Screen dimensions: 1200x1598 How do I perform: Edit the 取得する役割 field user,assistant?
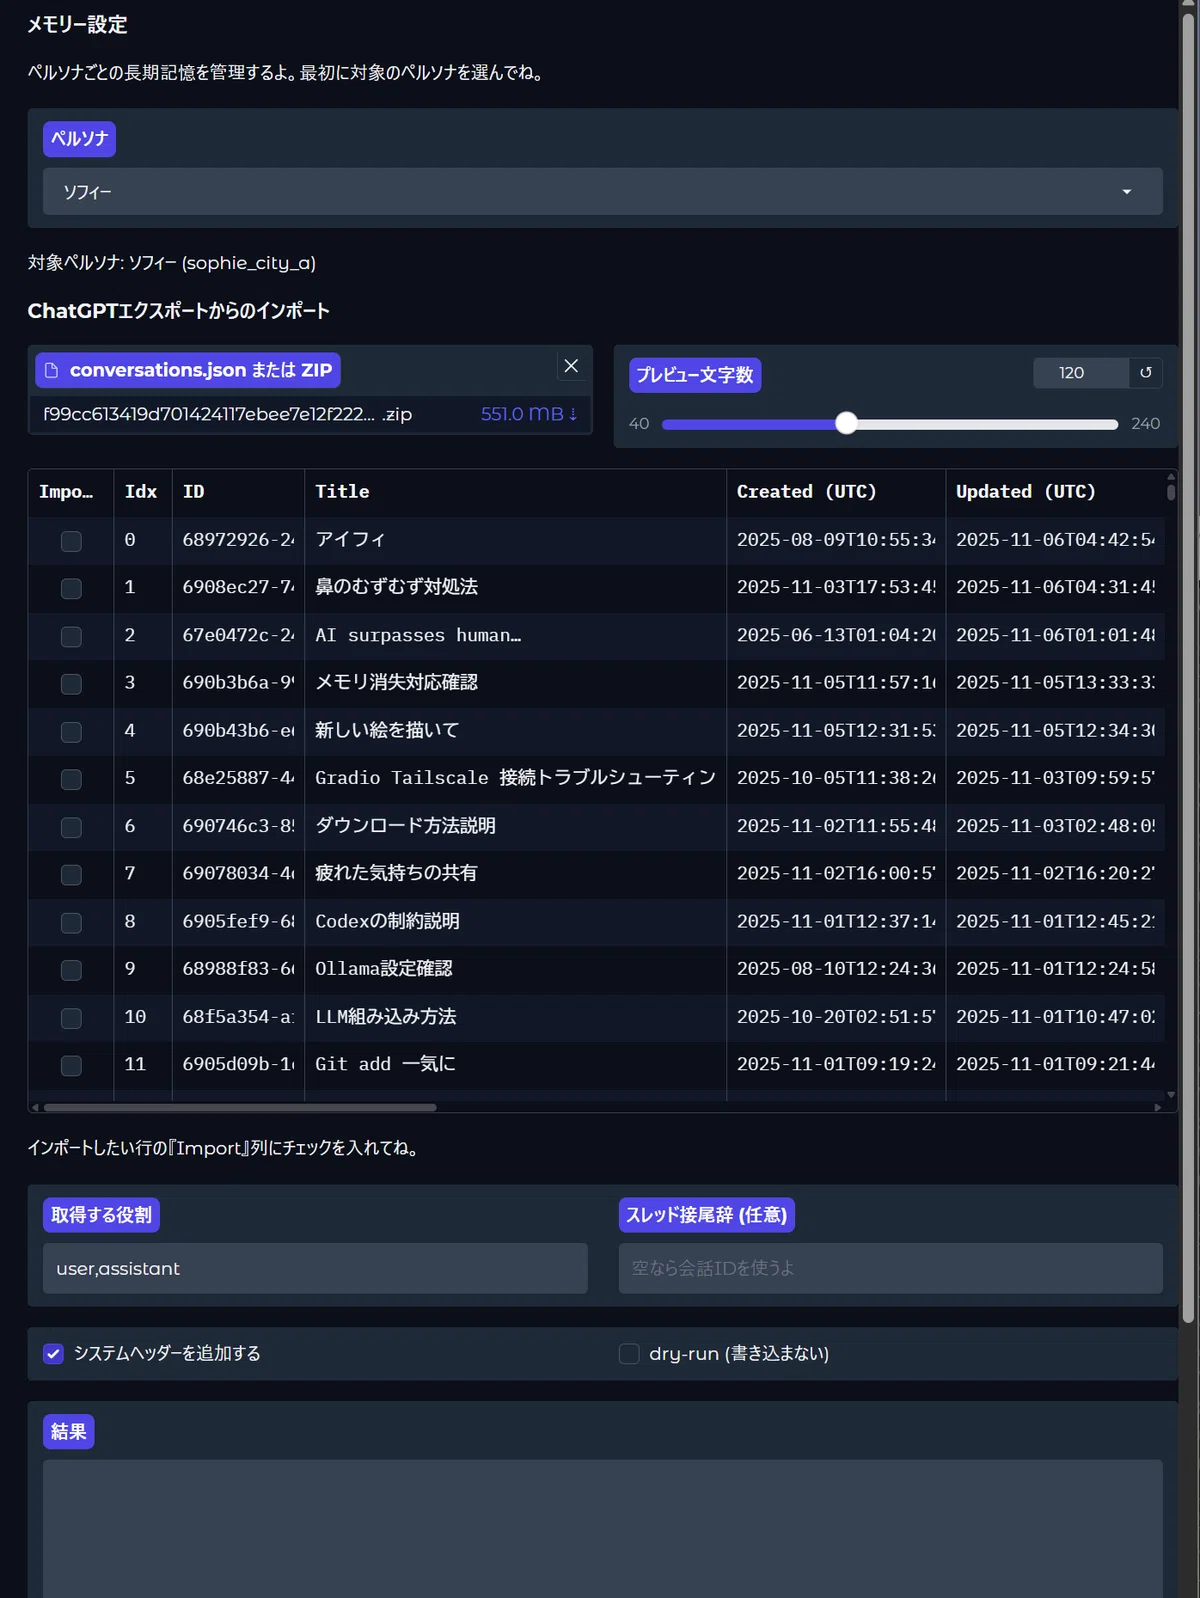315,1268
